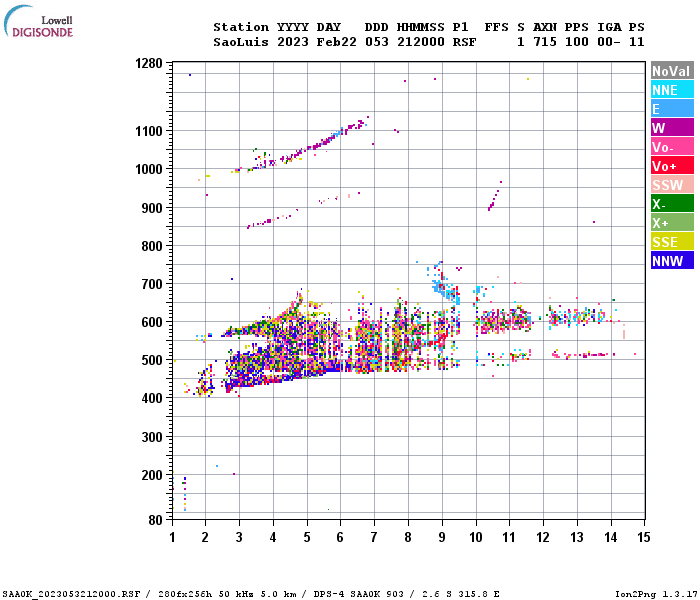Image resolution: width=700 pixels, height=600 pixels.
Task: Click the DPS-4 SAA0K 903 footer text
Action: click(x=358, y=594)
